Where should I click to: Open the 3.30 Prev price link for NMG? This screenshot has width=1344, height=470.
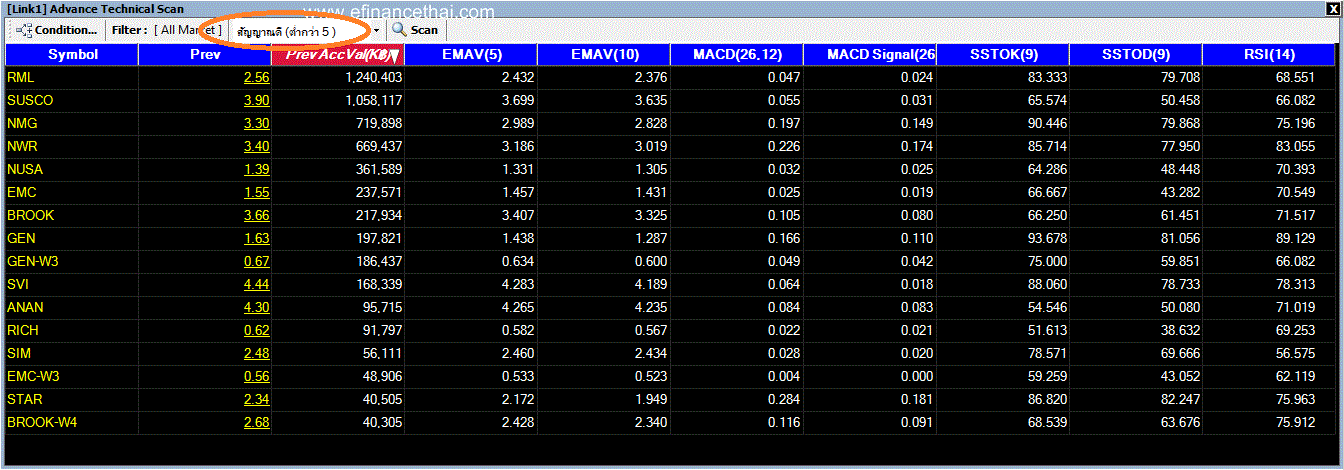(256, 123)
